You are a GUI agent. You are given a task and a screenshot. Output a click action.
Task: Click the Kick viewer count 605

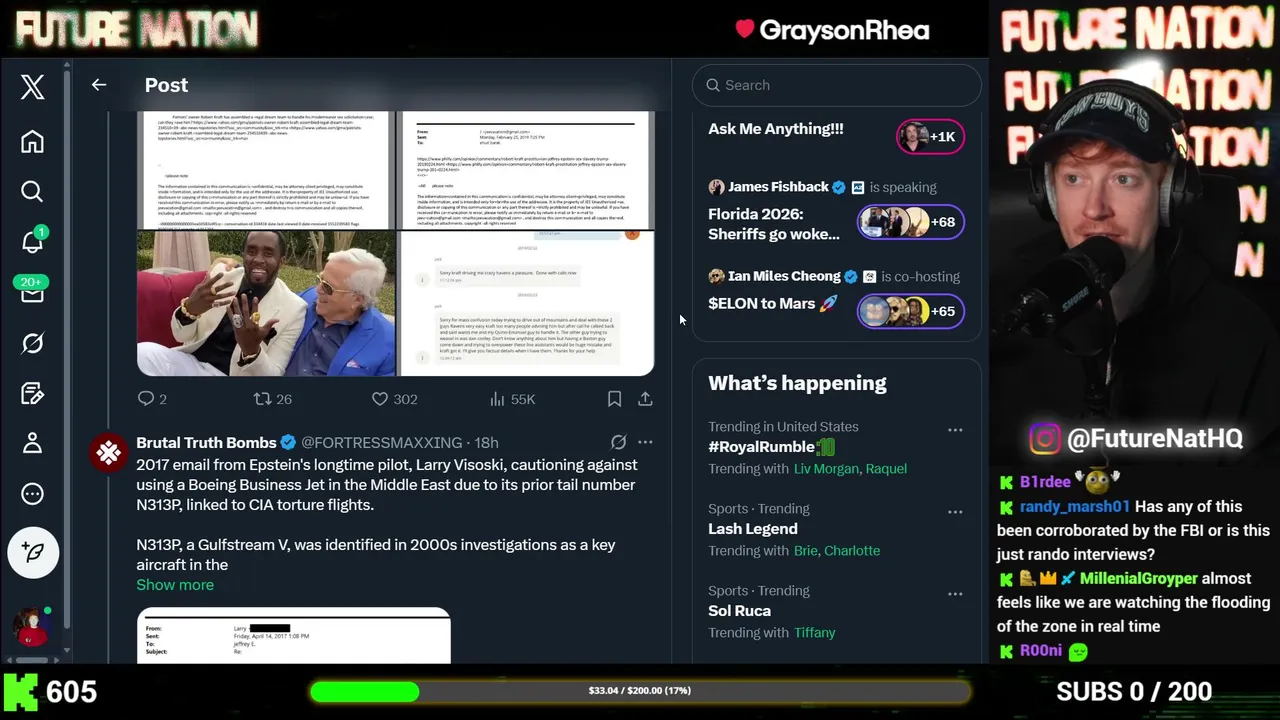point(71,692)
